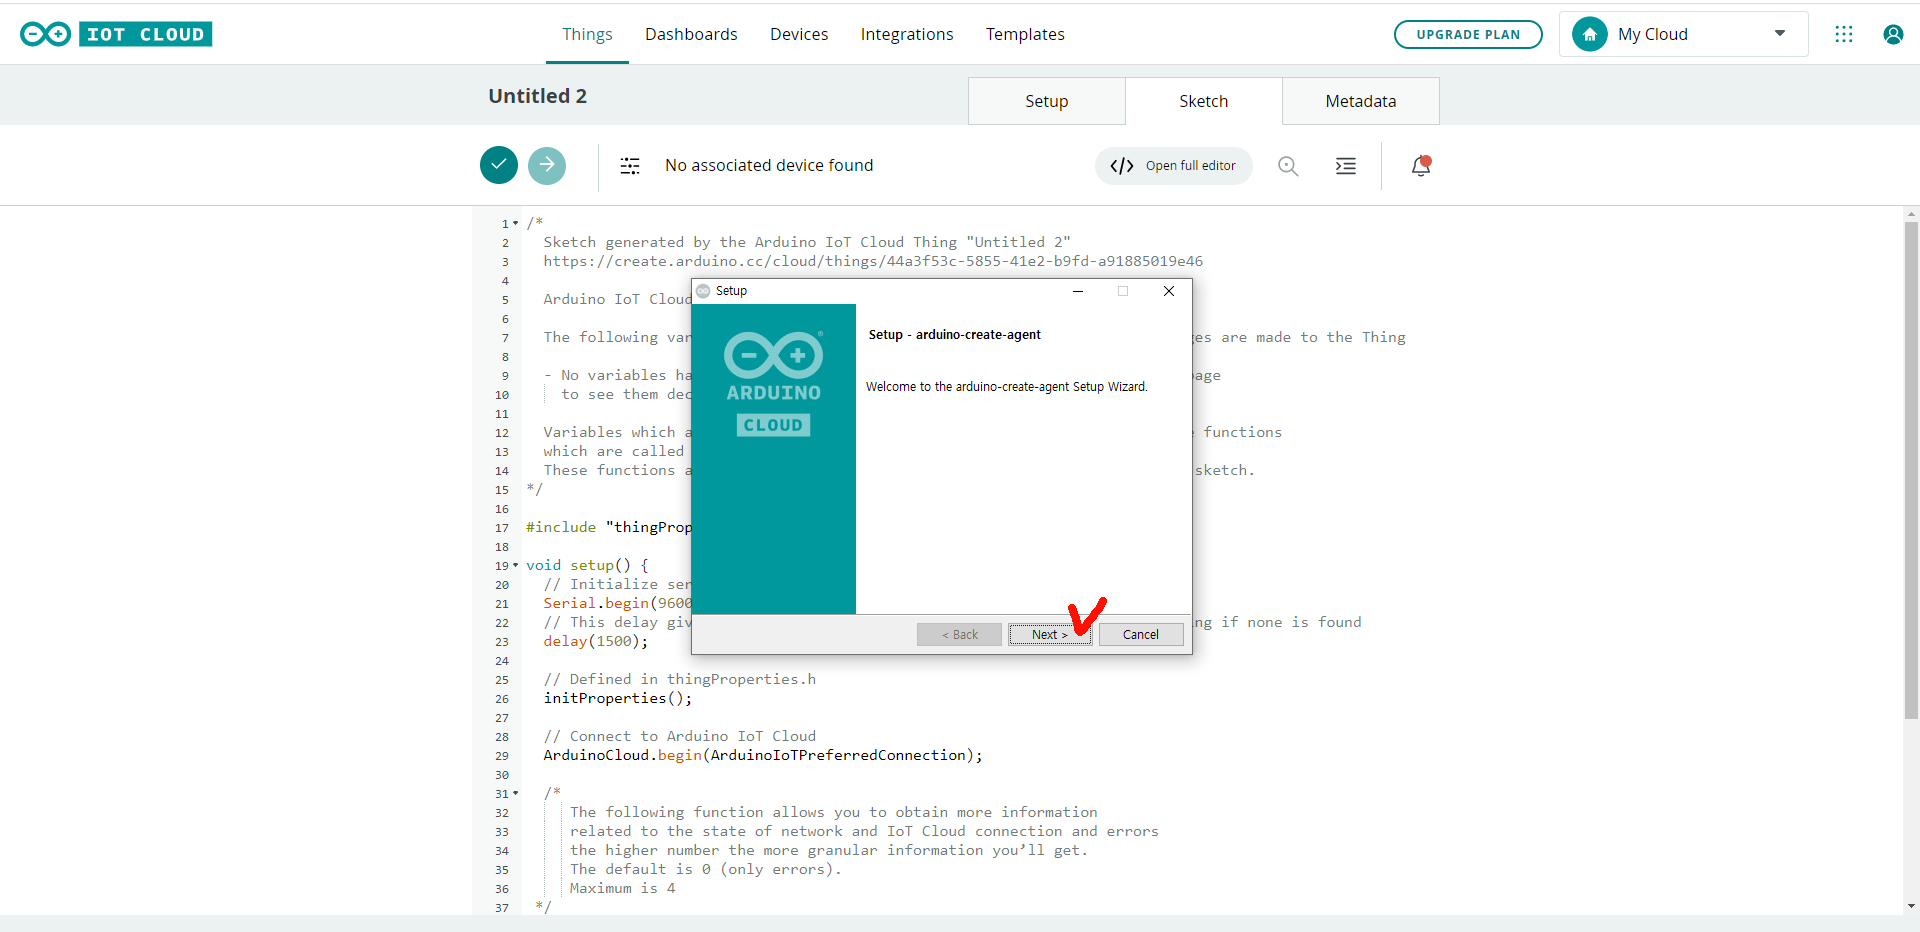The width and height of the screenshot is (1920, 932).
Task: Expand the My Cloud dropdown
Action: pos(1780,34)
